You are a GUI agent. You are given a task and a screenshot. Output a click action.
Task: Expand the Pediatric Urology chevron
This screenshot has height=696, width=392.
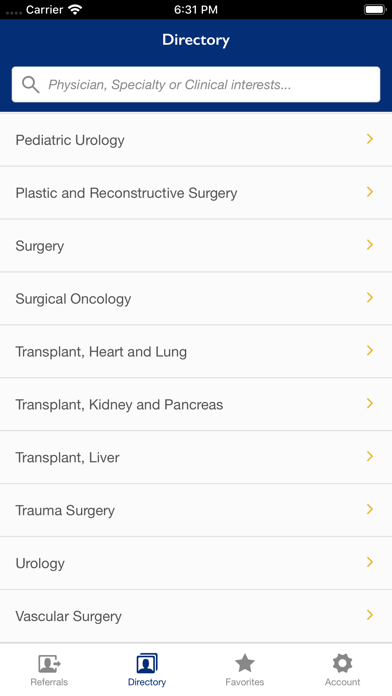coord(370,139)
